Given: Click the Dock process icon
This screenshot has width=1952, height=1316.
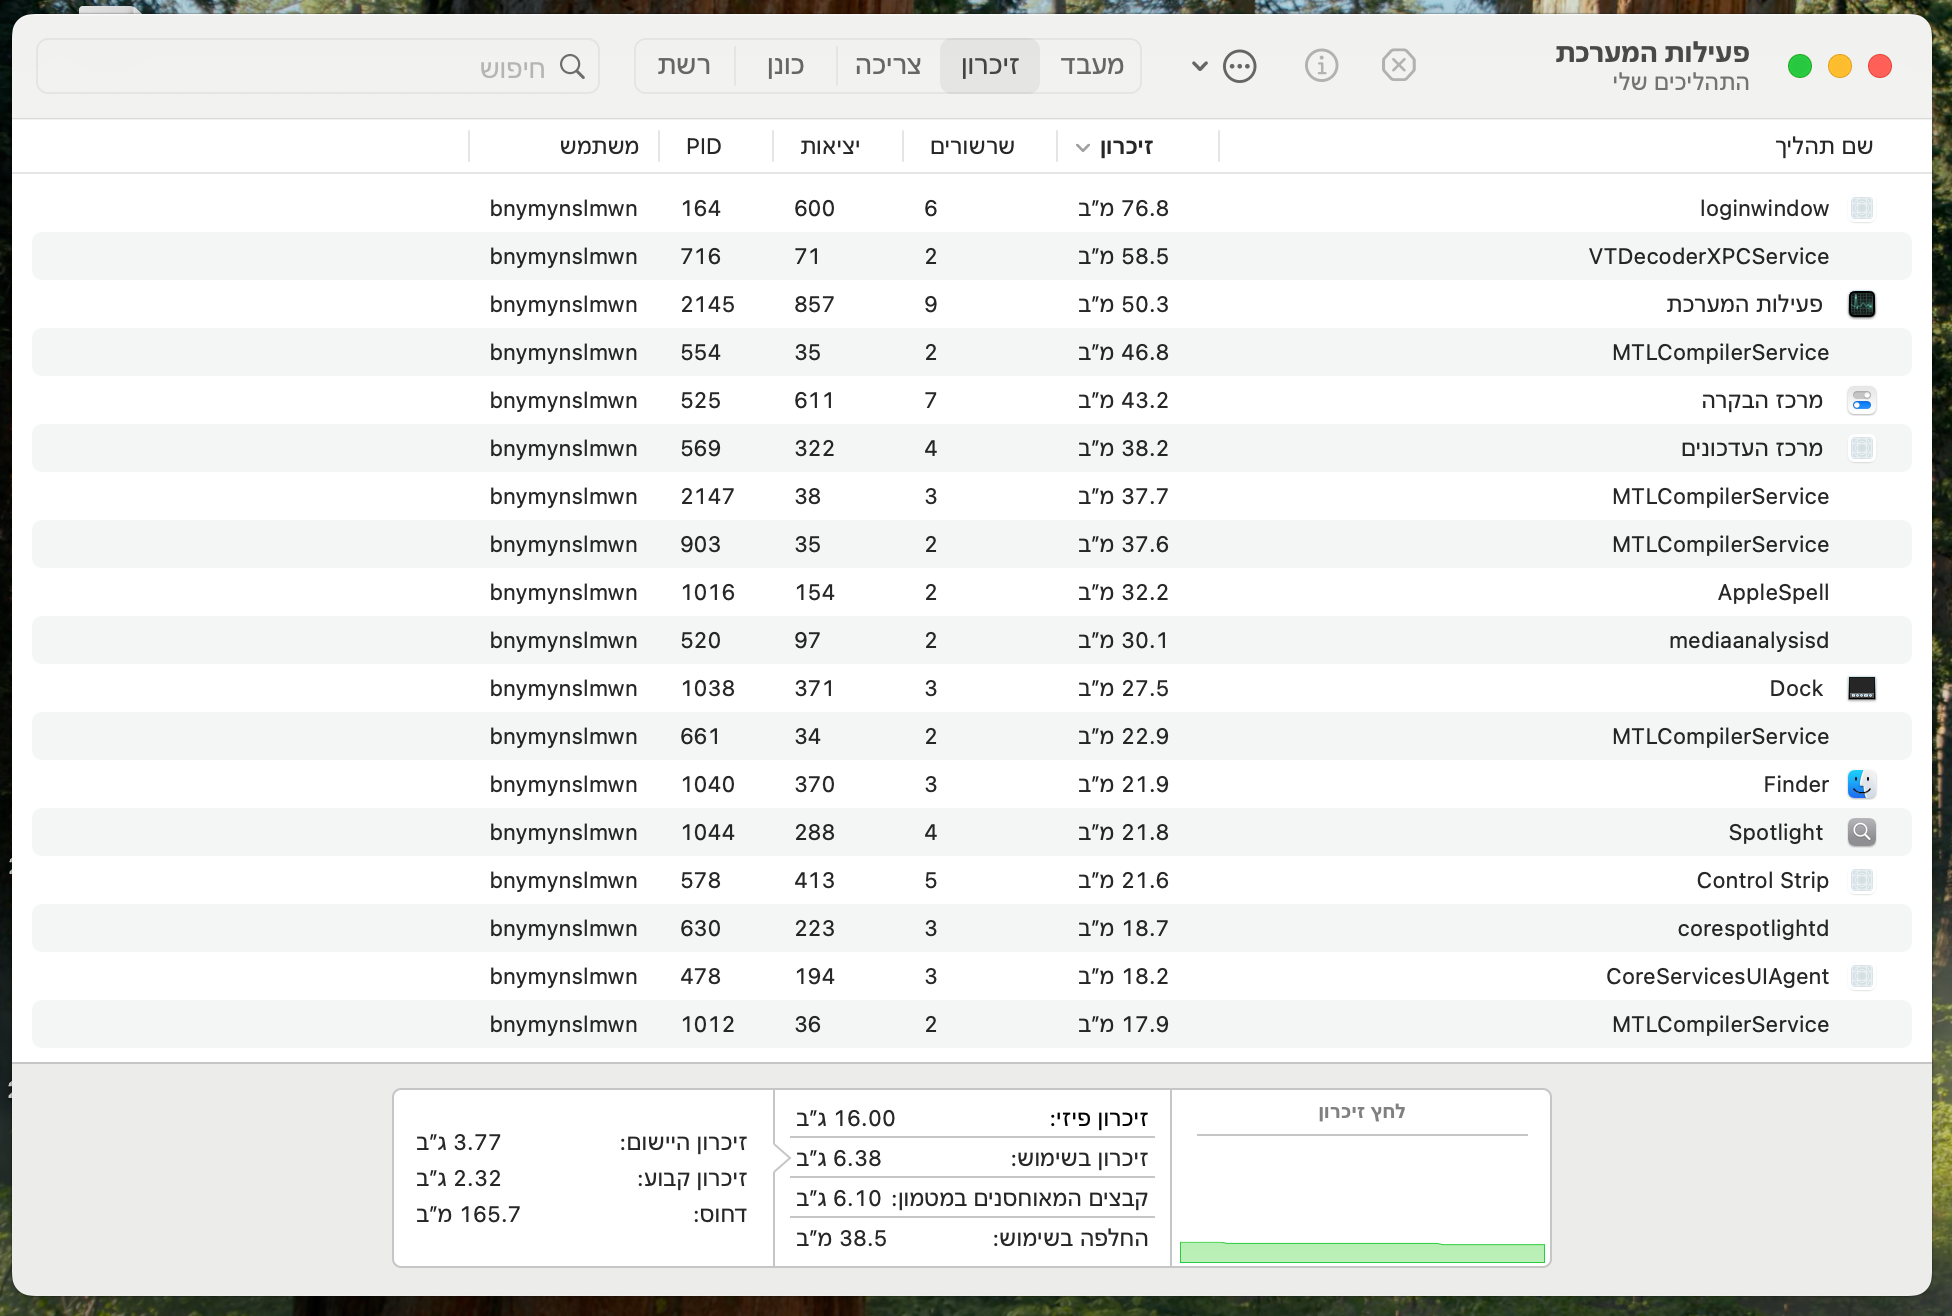Looking at the screenshot, I should [1861, 688].
